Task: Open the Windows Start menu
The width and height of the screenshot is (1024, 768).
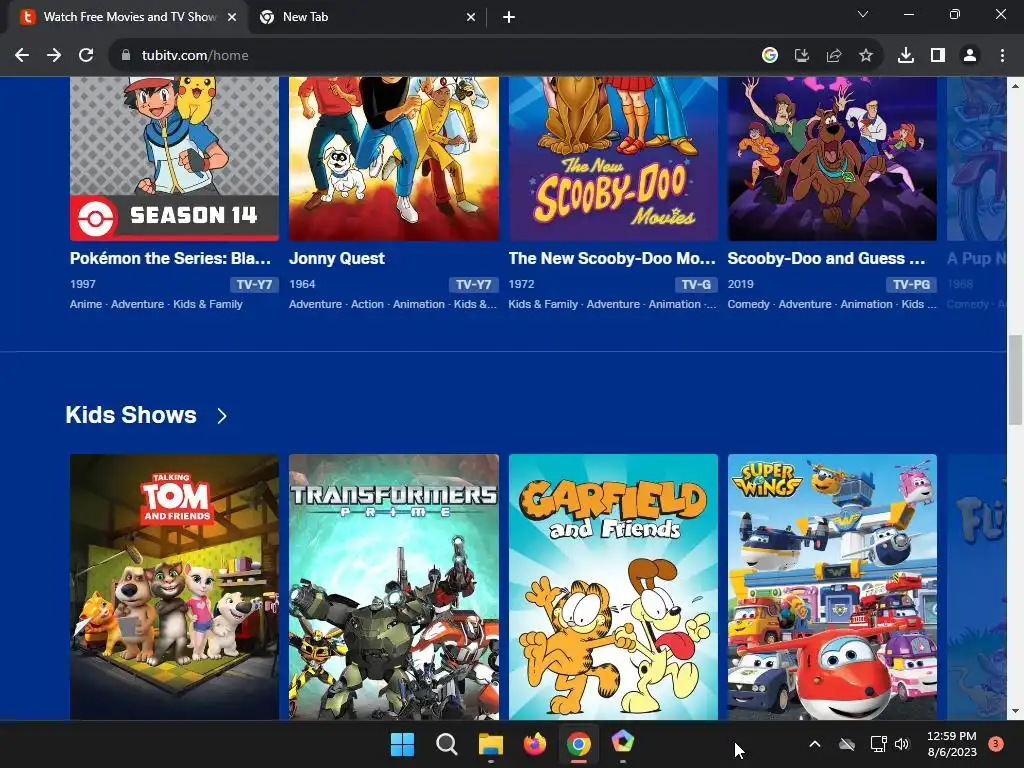Action: tap(402, 744)
